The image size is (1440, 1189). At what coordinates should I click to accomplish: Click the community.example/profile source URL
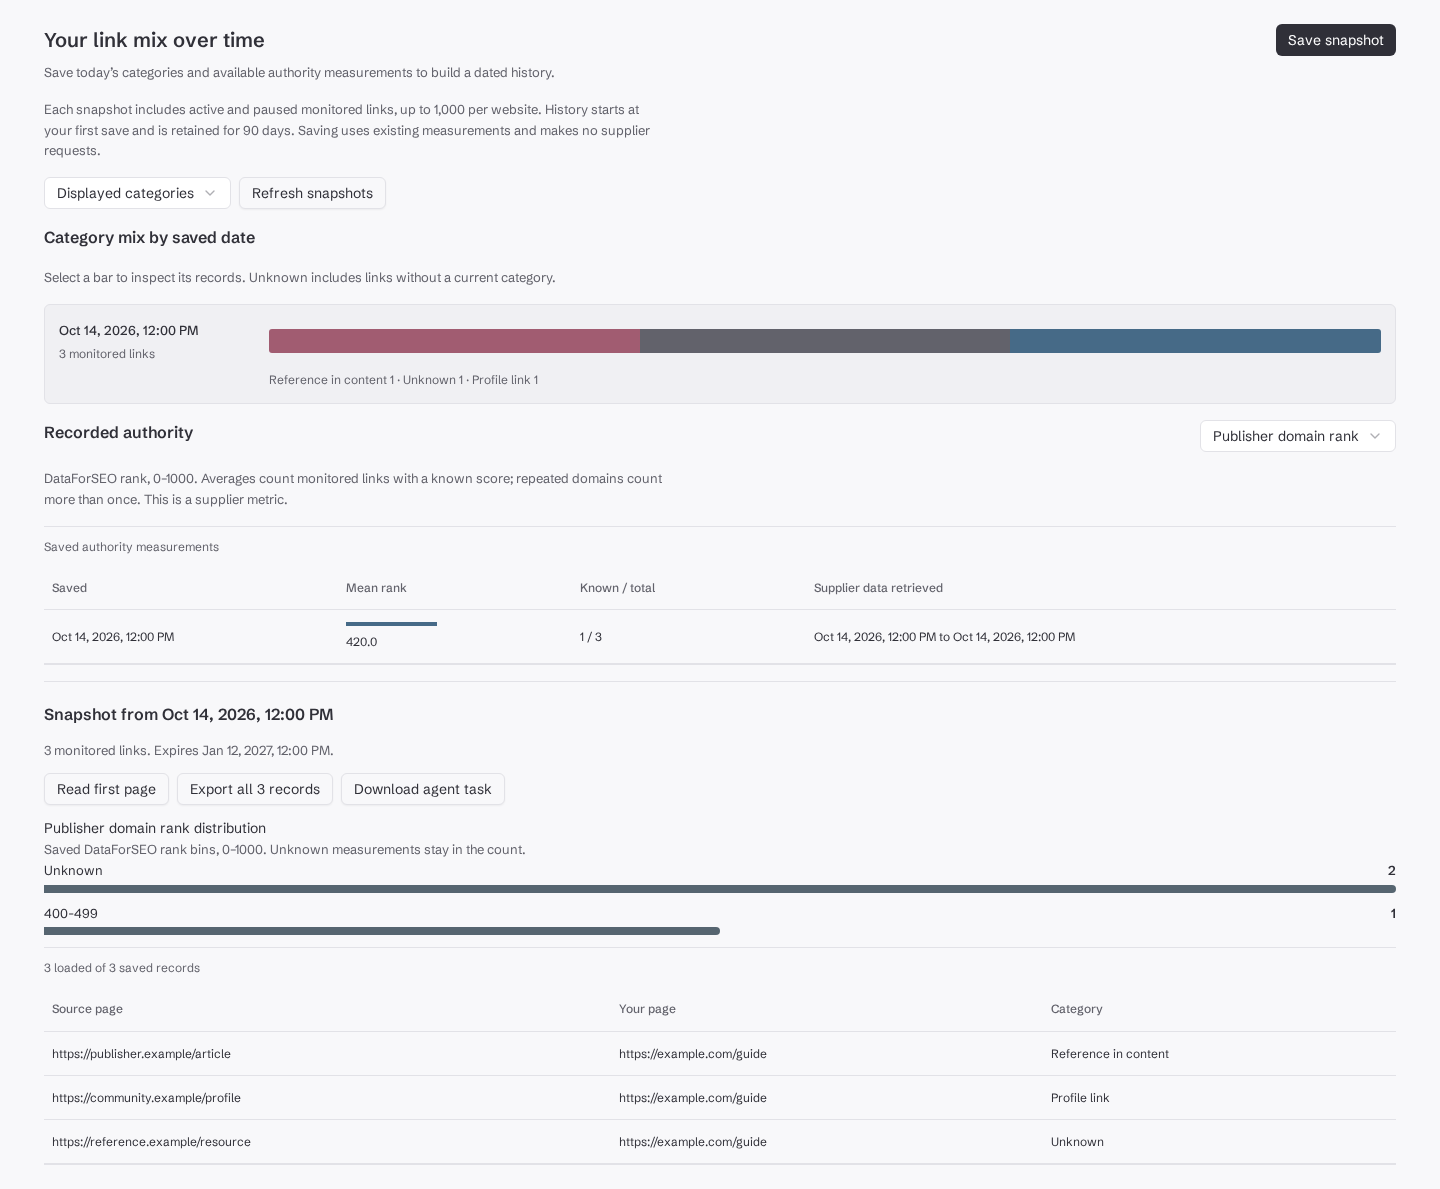(146, 1098)
